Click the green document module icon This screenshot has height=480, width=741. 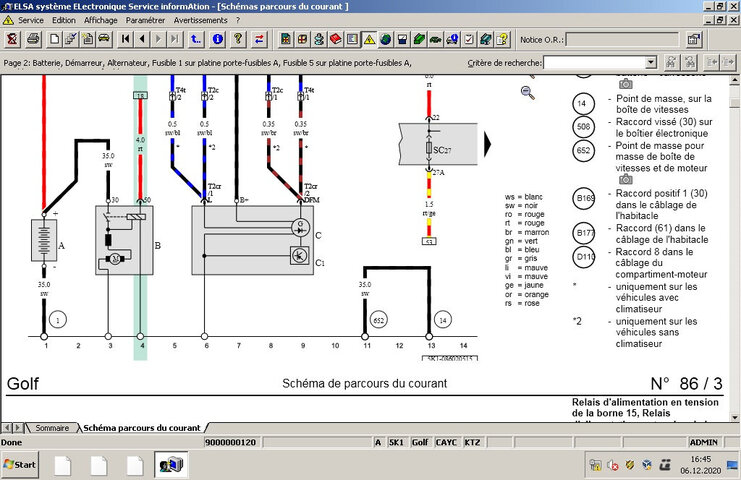pos(285,39)
